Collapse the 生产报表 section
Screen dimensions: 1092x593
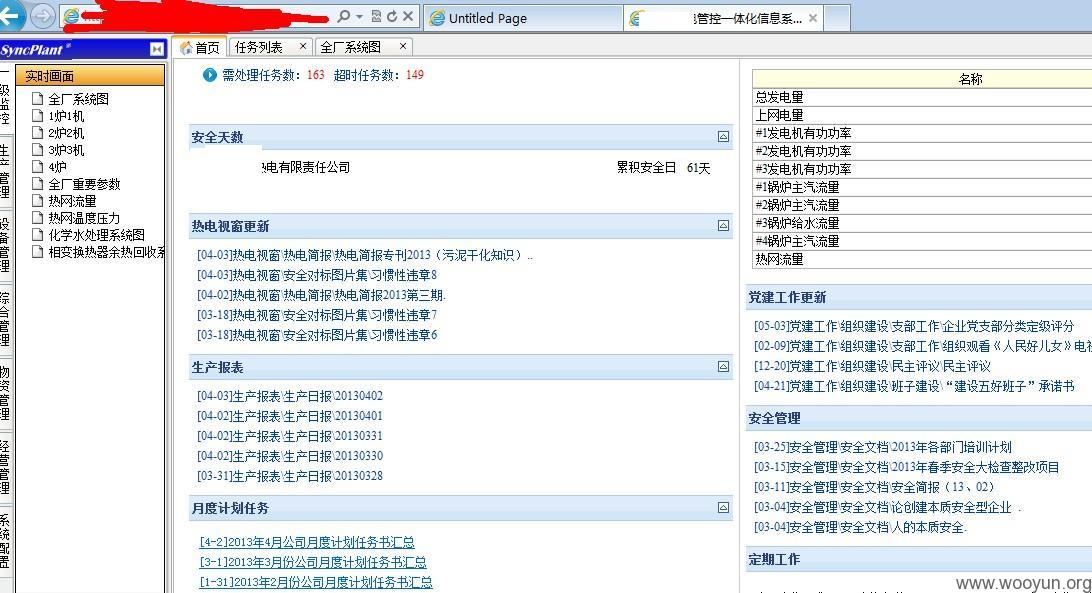[724, 367]
